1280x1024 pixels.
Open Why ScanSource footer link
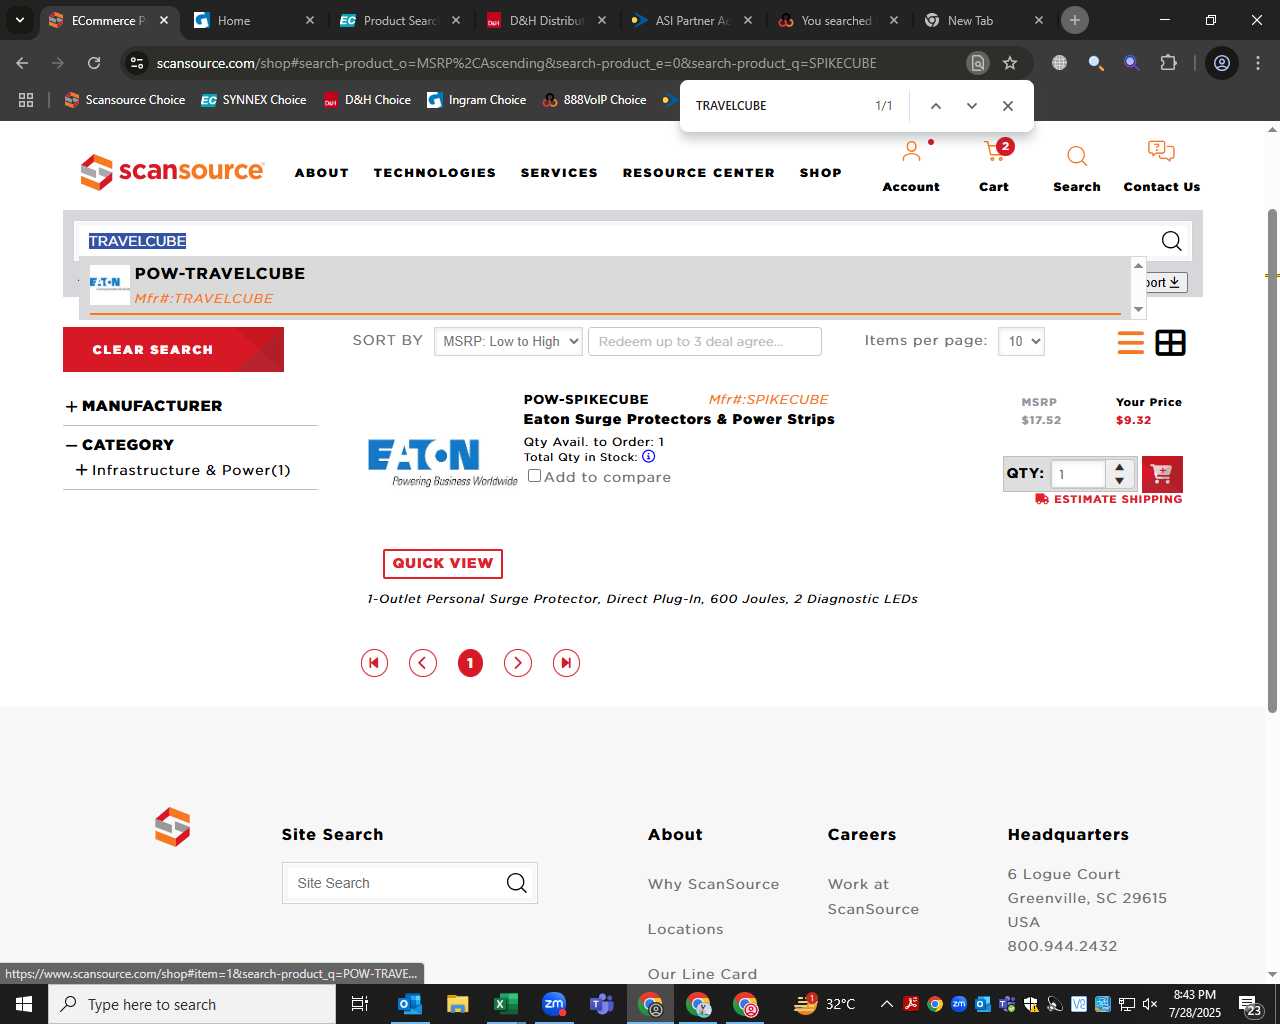713,884
